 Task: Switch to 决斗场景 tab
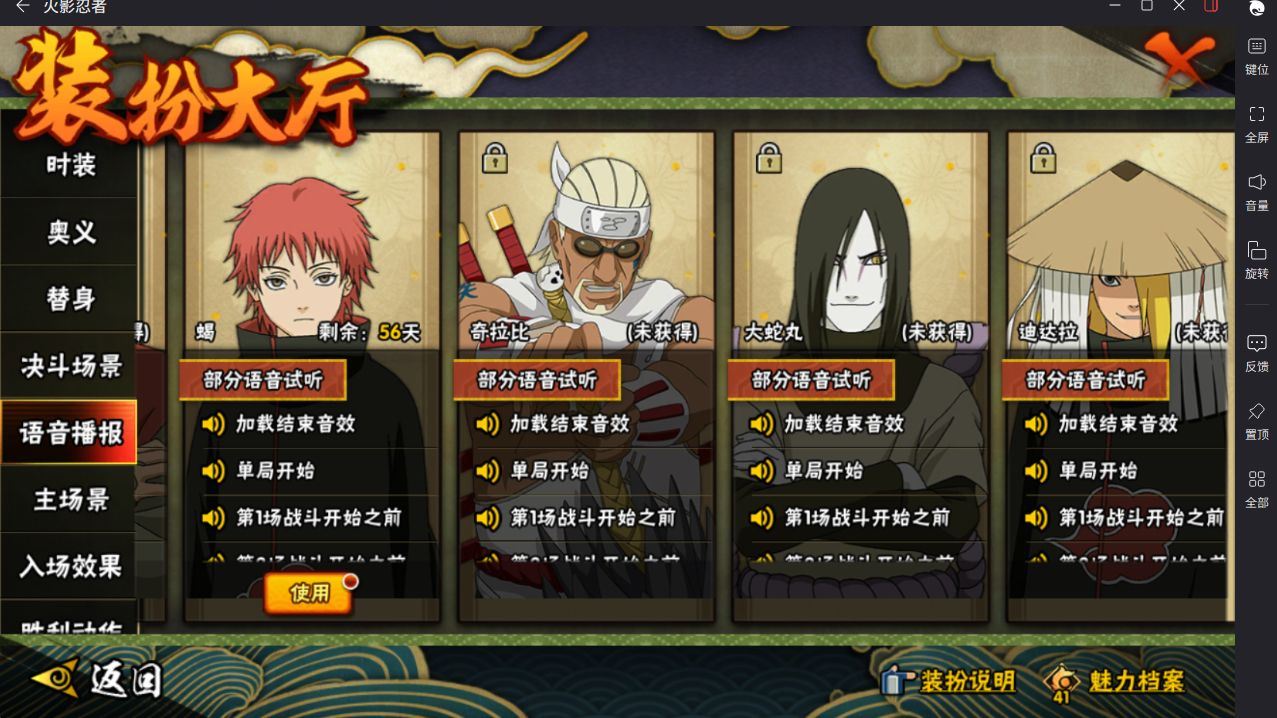click(x=69, y=366)
